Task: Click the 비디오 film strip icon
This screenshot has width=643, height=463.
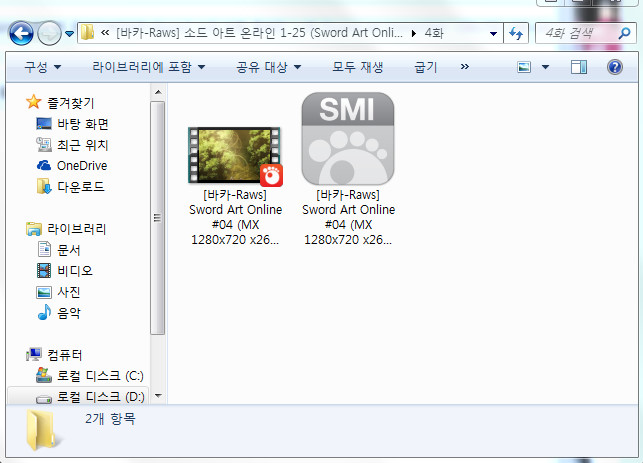Action: coord(44,271)
